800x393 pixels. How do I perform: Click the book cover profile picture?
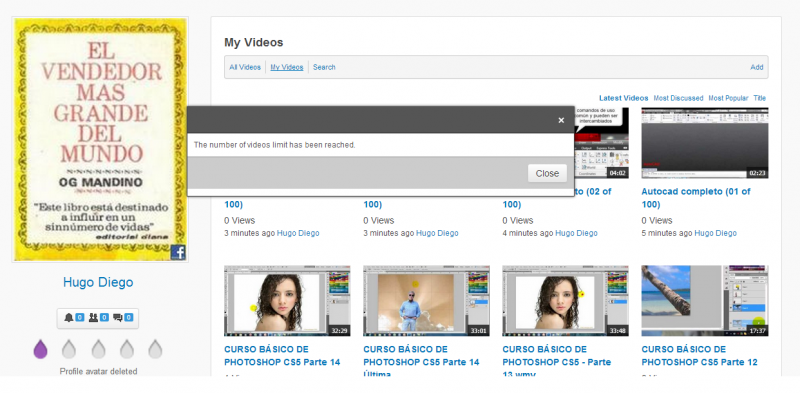click(x=100, y=139)
